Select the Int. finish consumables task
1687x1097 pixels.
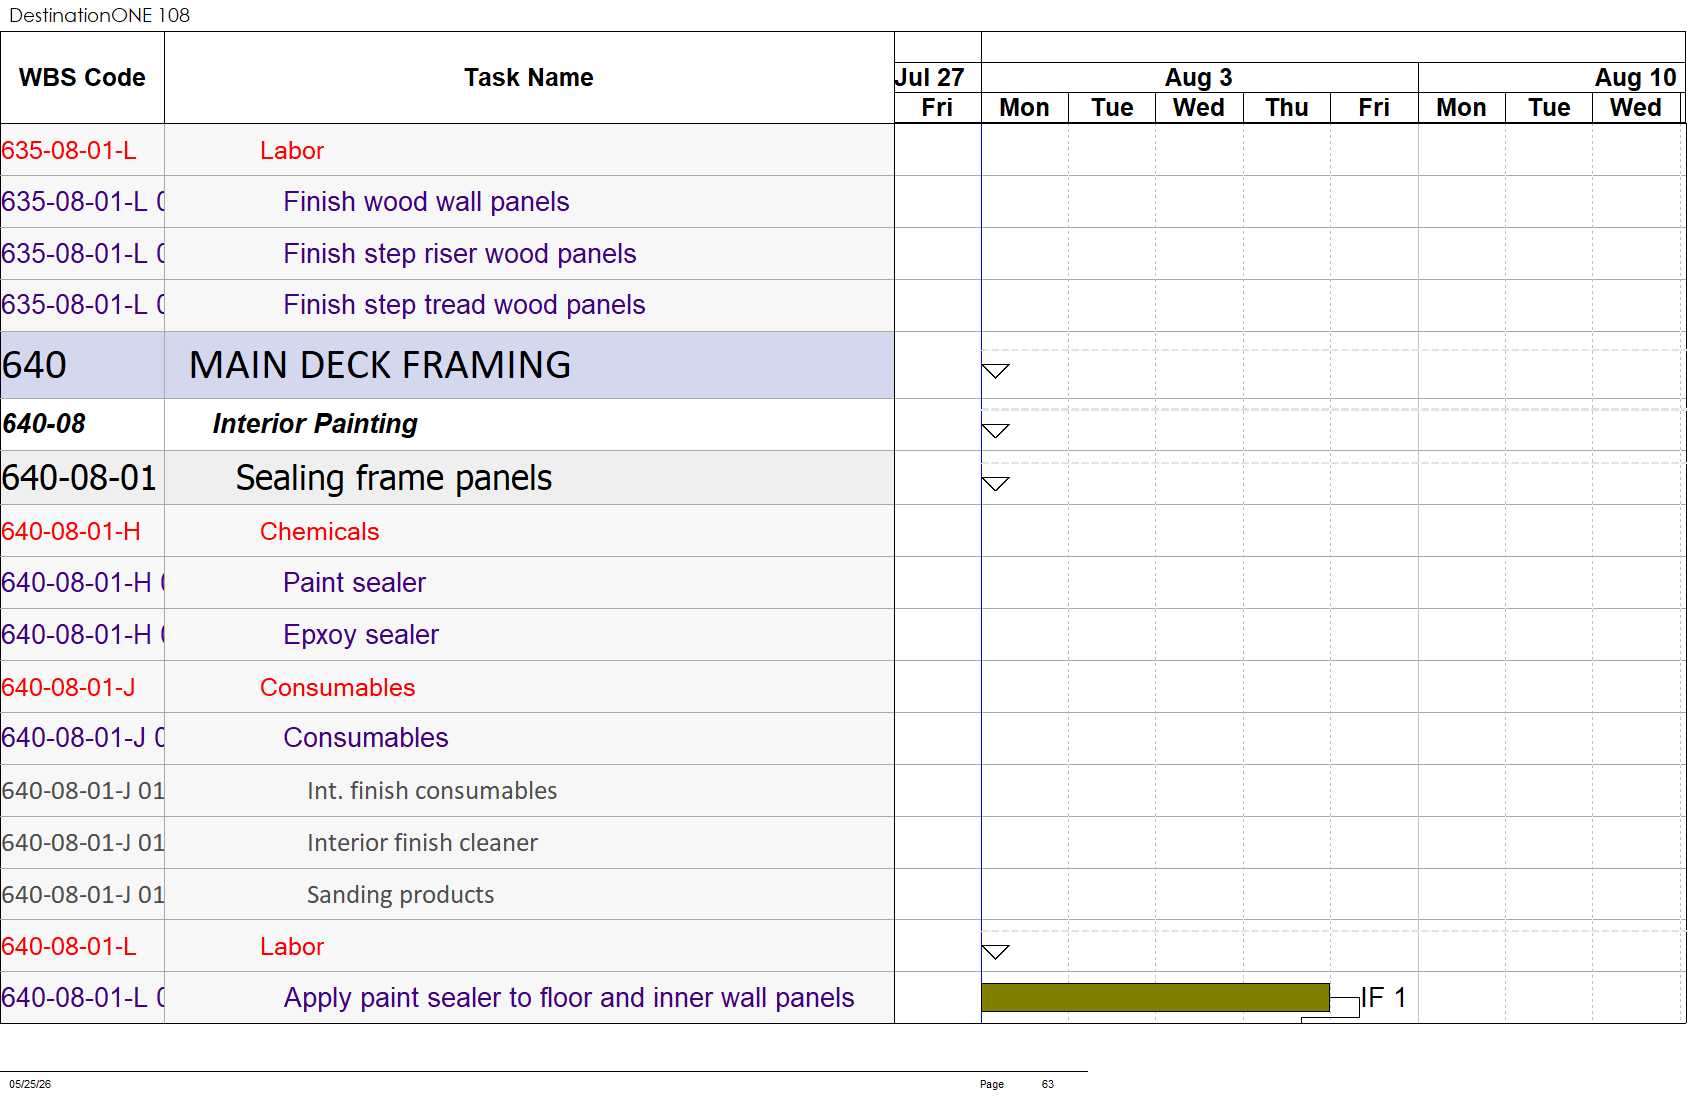click(432, 791)
